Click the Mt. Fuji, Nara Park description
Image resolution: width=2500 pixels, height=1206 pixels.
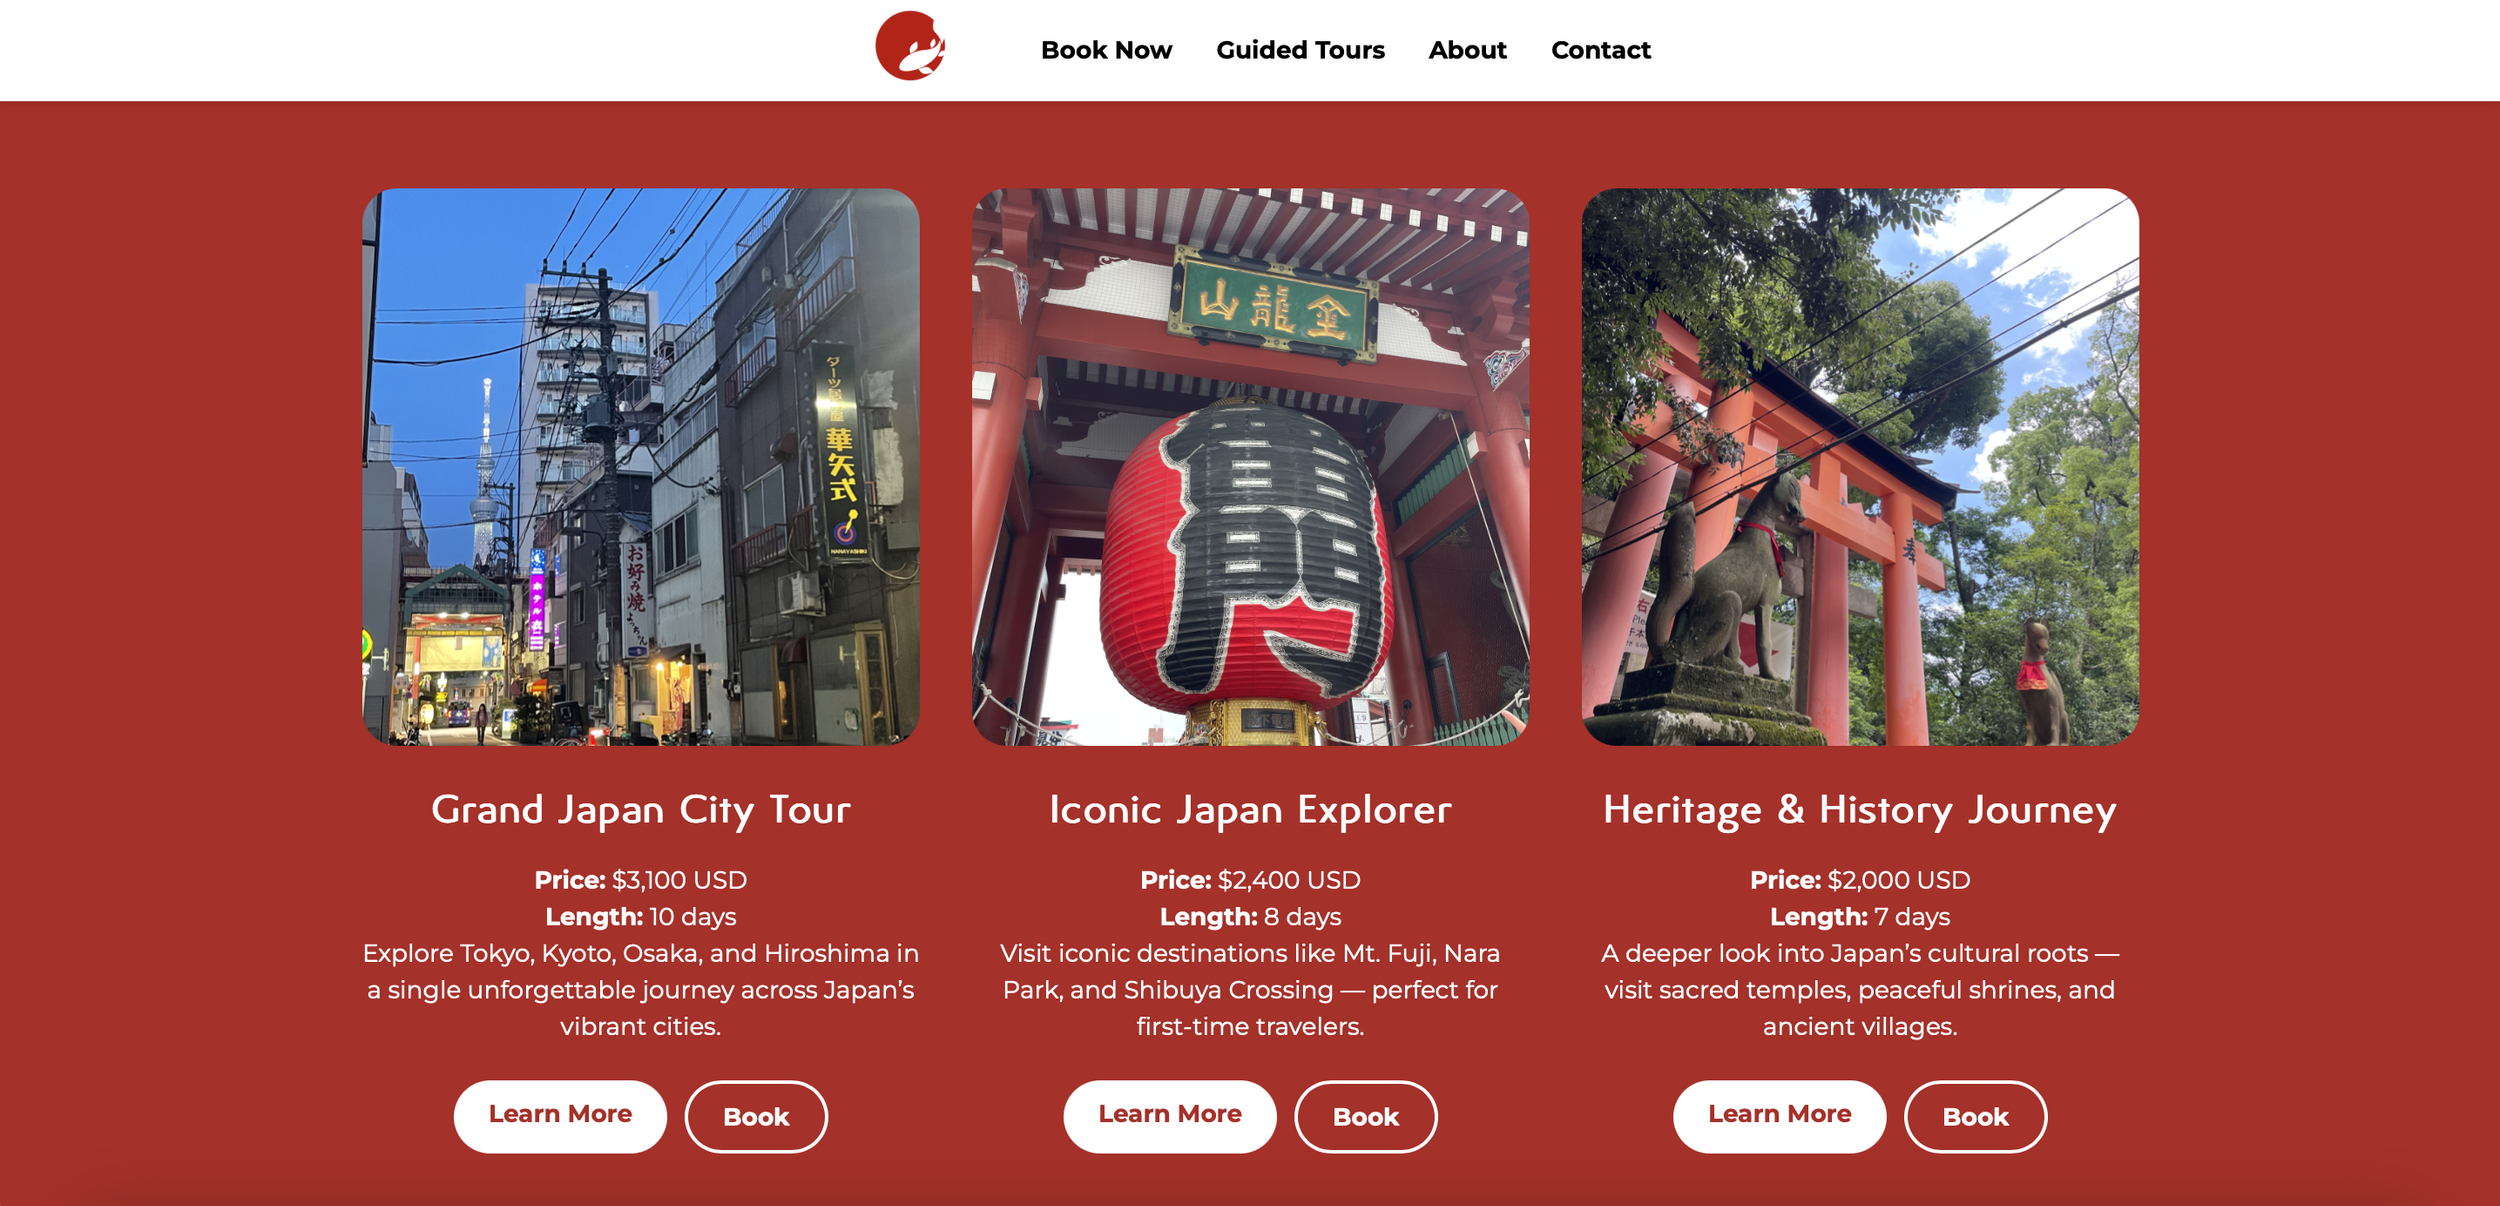click(1250, 990)
